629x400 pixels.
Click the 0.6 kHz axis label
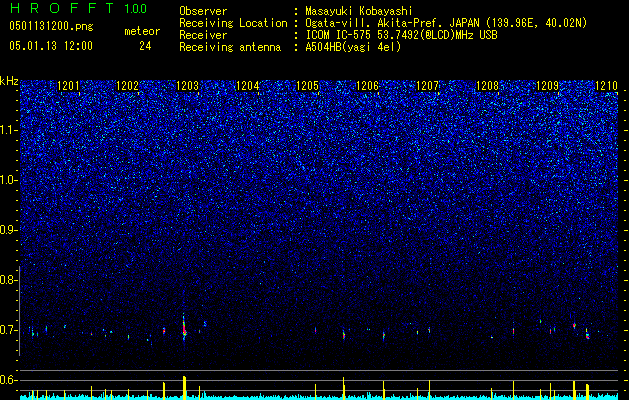9,380
